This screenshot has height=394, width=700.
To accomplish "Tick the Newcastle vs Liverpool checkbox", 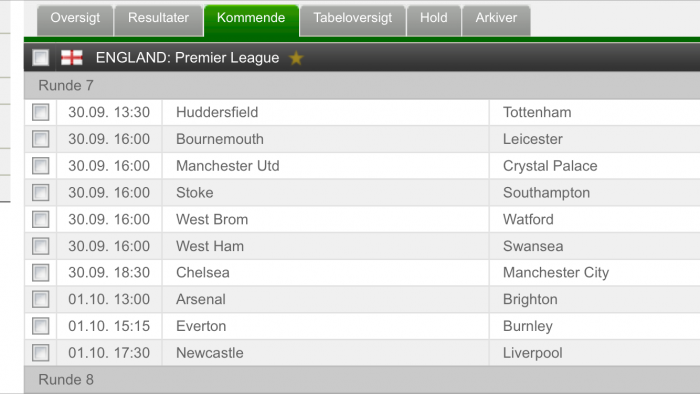I will 41,353.
